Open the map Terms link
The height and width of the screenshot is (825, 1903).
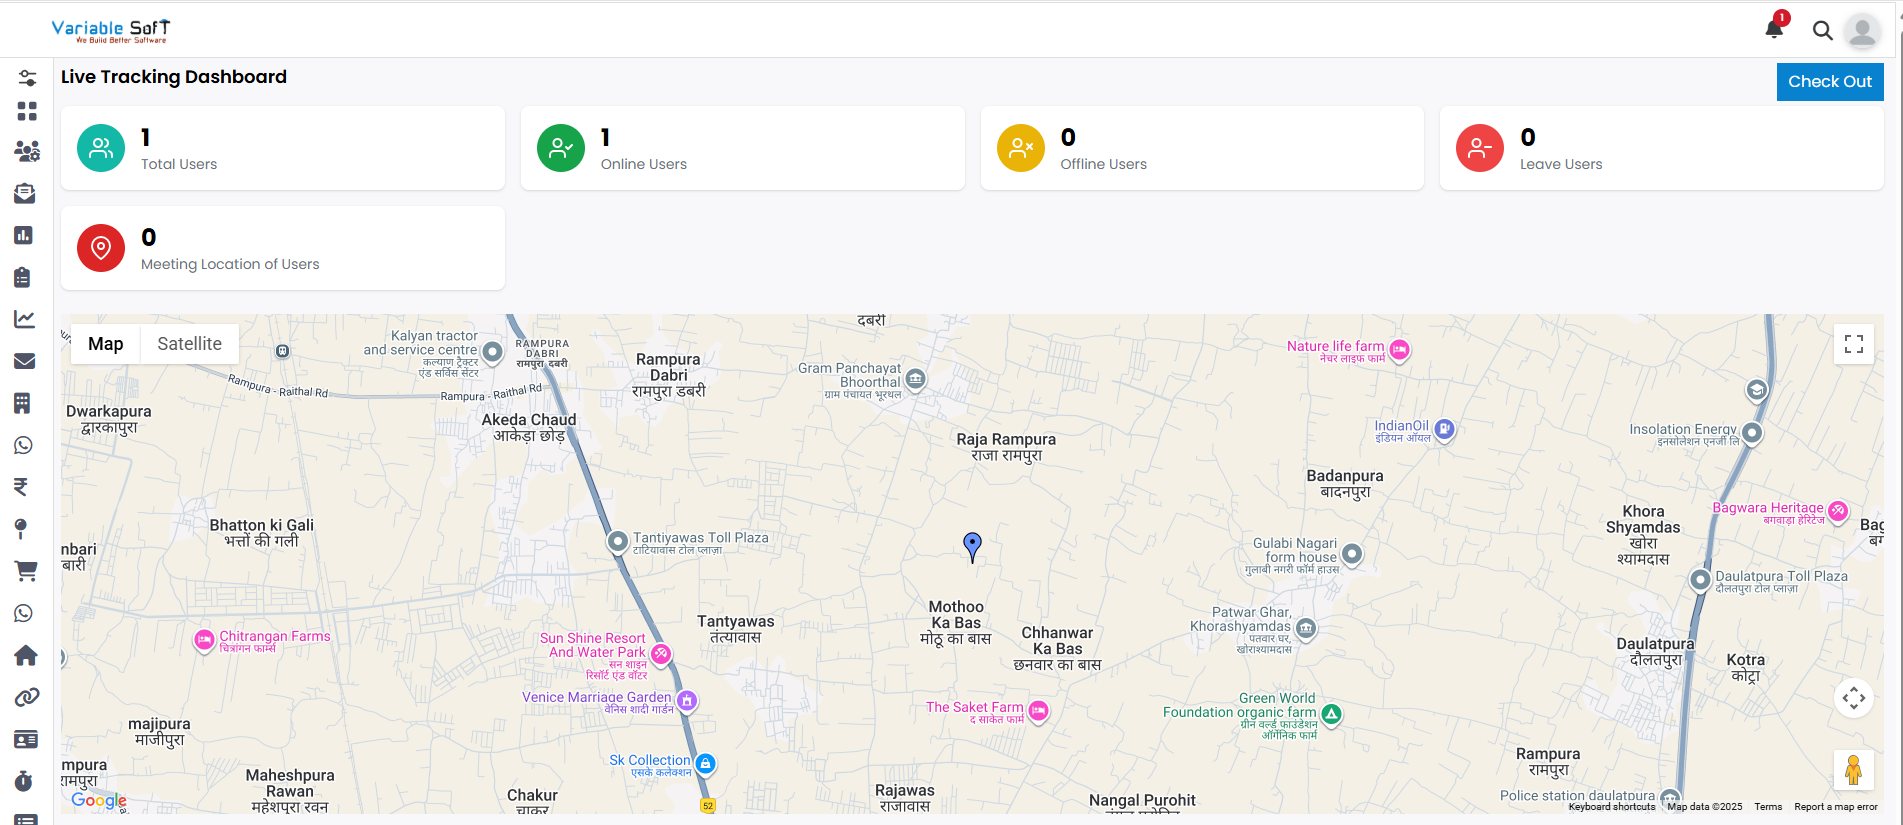[1768, 807]
